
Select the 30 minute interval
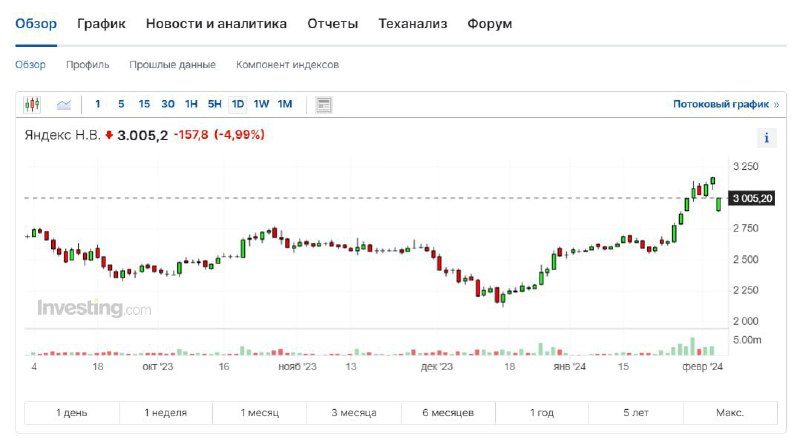click(x=168, y=104)
